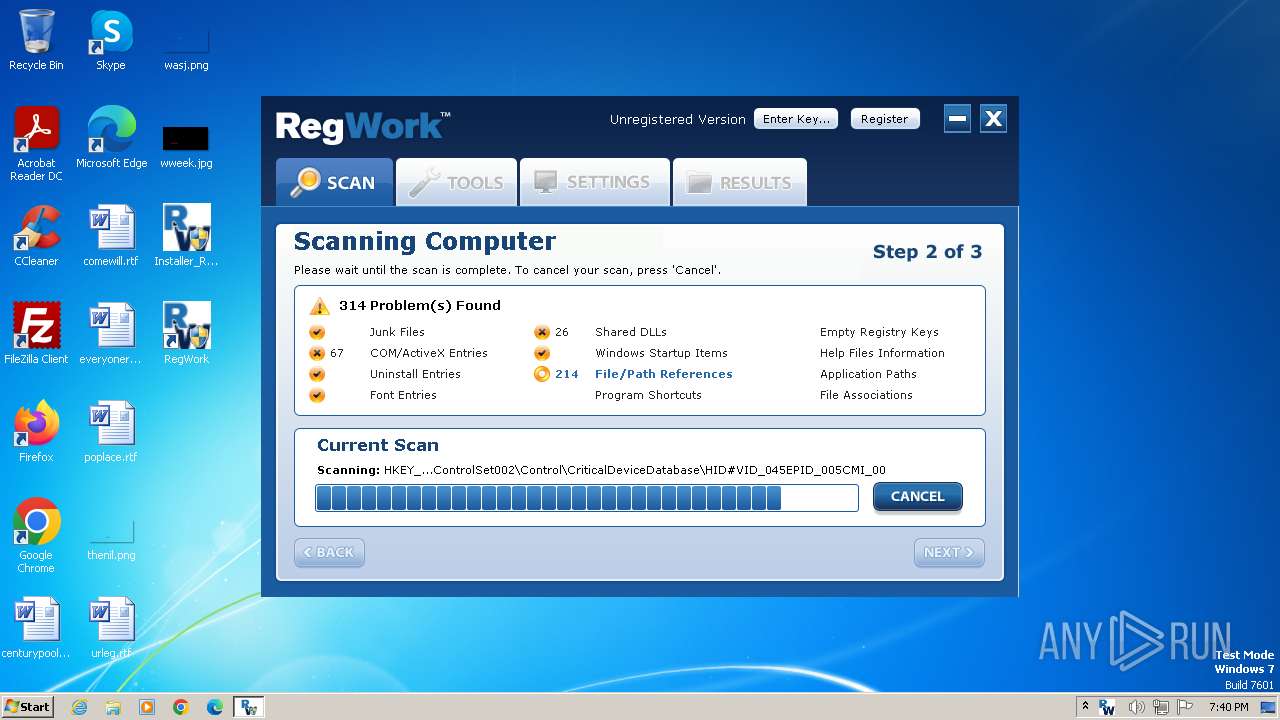Select the Help Files Information label

tap(882, 353)
